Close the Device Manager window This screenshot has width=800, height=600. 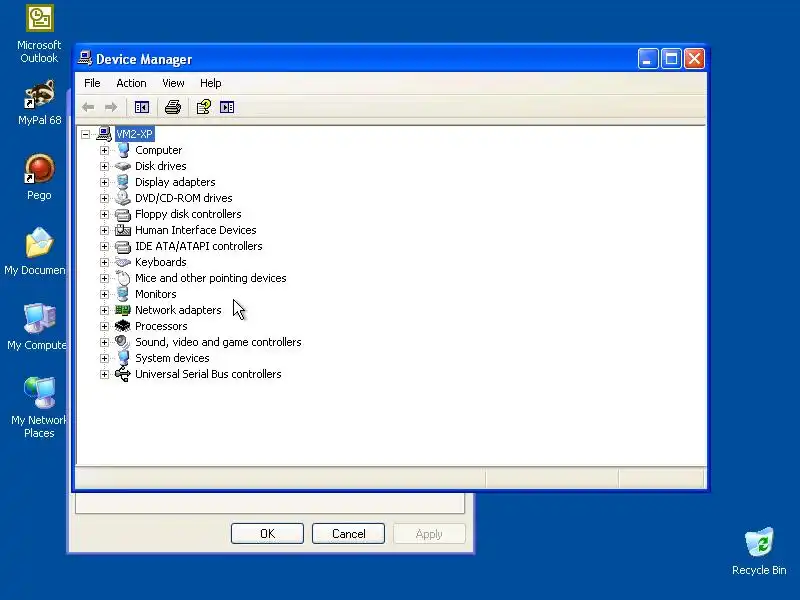click(x=694, y=59)
